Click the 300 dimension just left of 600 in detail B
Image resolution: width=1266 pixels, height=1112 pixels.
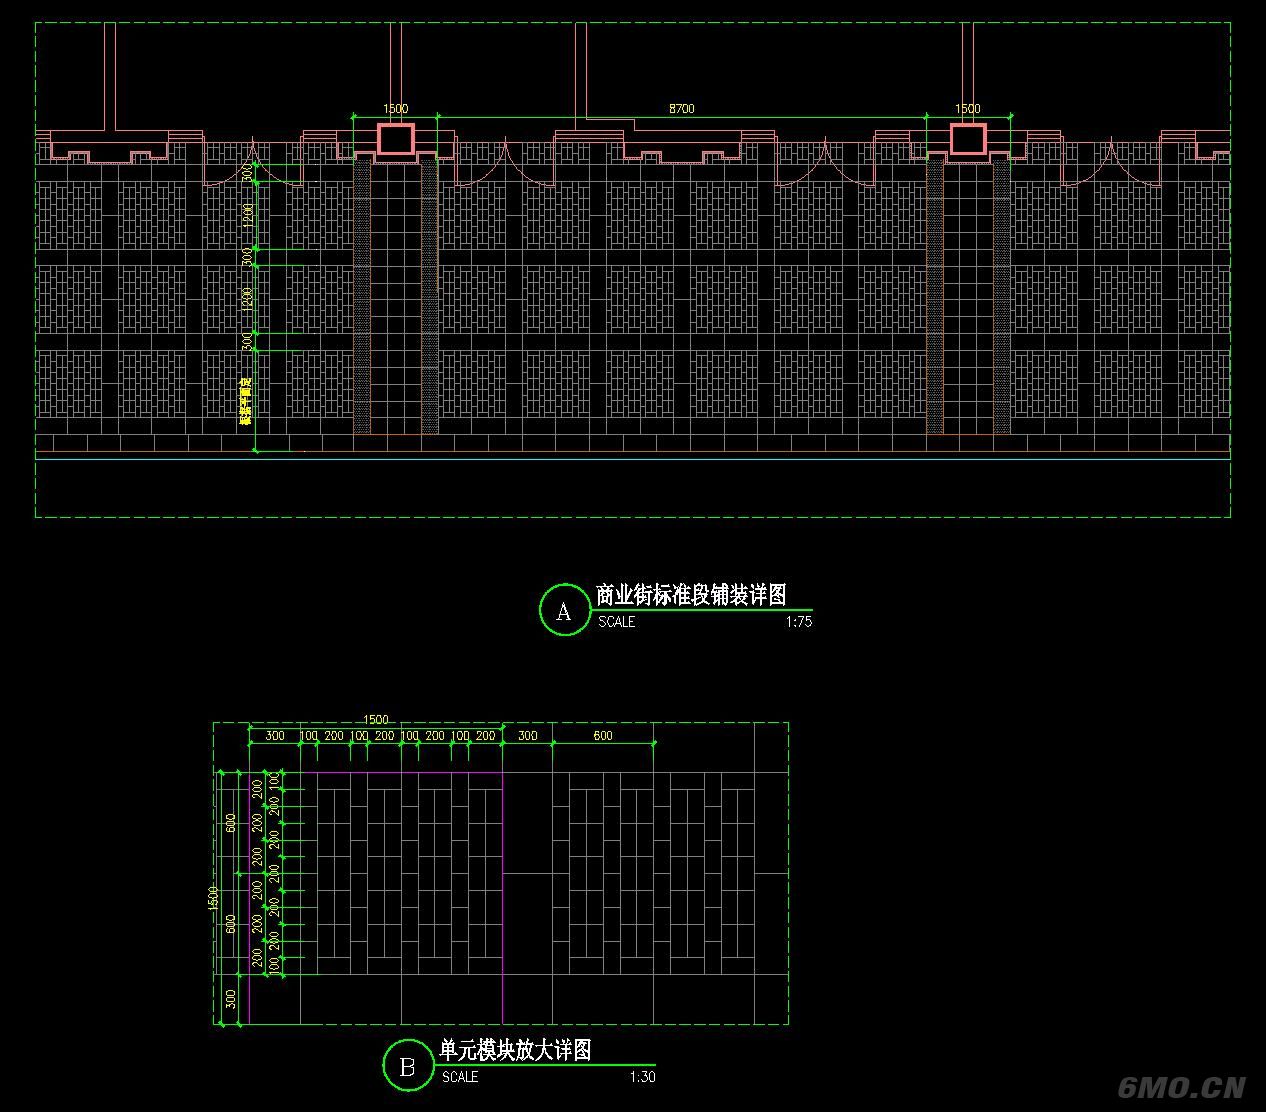528,736
